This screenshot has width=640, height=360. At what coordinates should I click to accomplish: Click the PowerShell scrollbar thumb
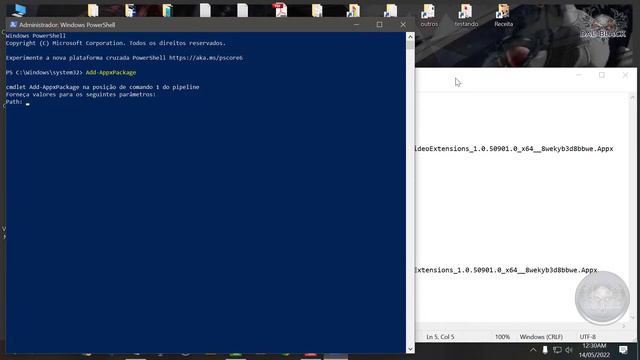[x=410, y=45]
